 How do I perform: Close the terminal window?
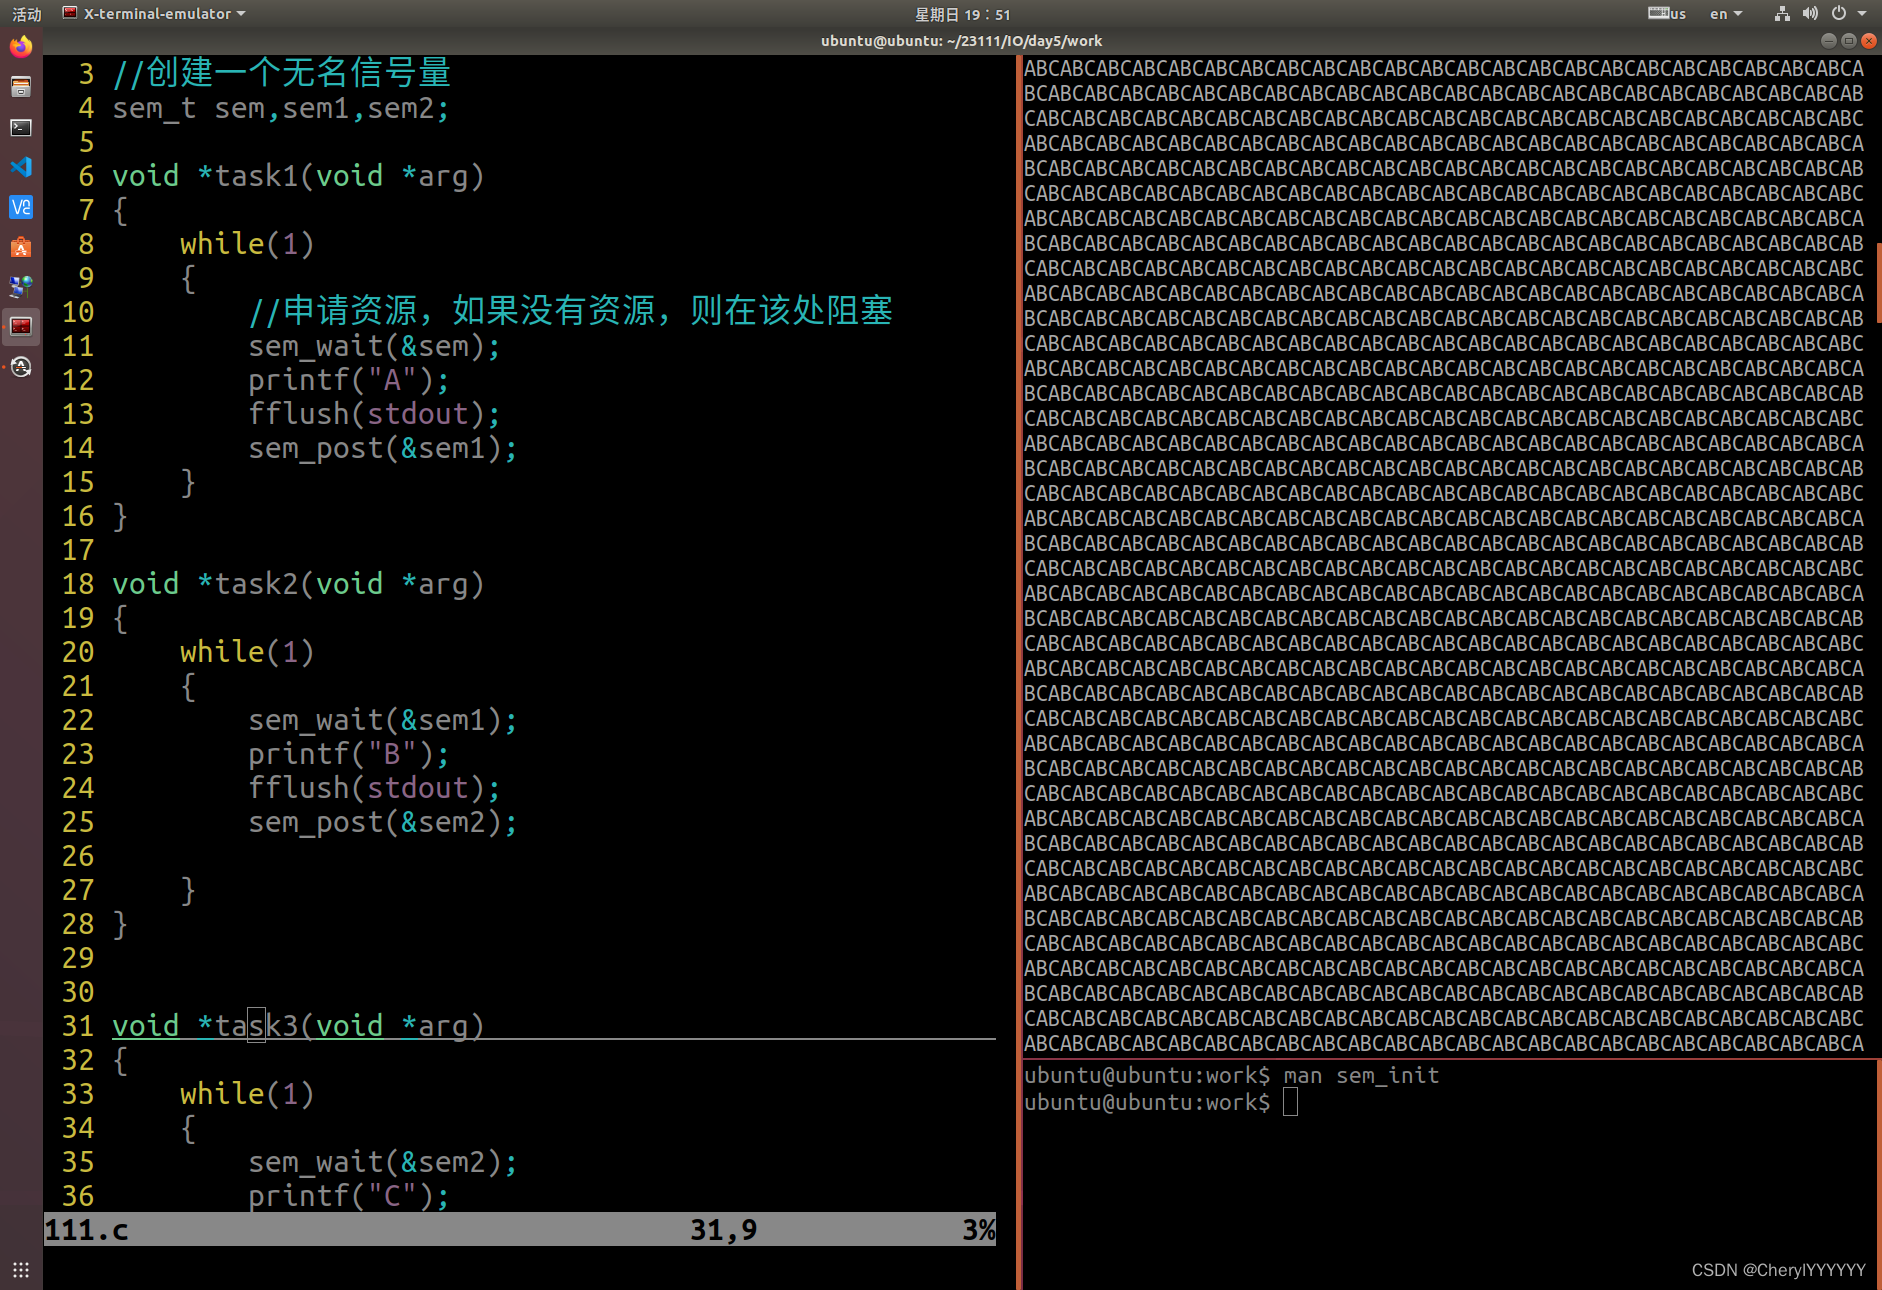[1868, 41]
